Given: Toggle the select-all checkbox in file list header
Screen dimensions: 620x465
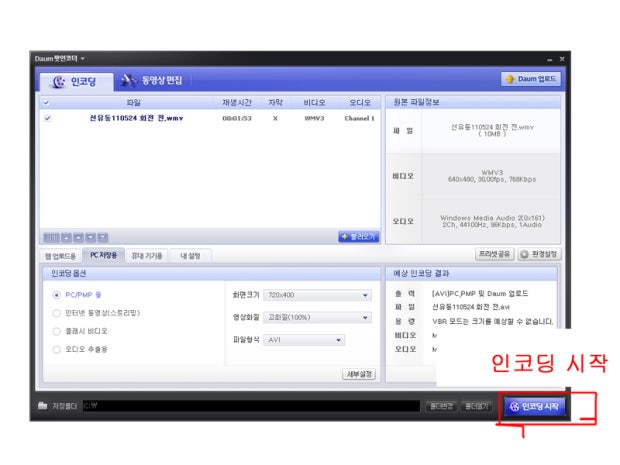Looking at the screenshot, I should coord(46,103).
